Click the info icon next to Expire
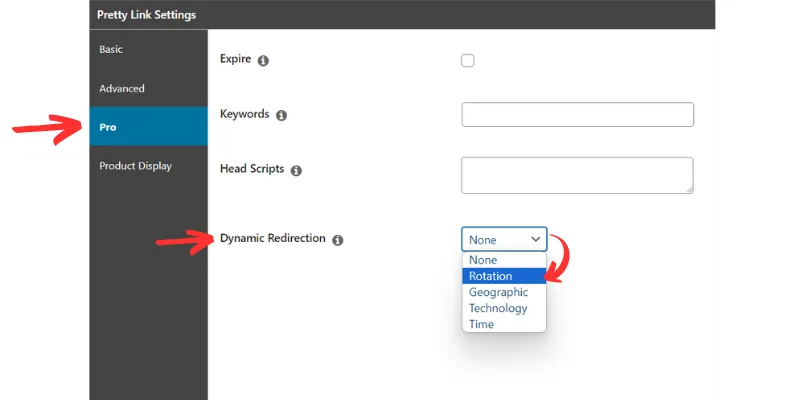Image resolution: width=800 pixels, height=400 pixels. tap(263, 61)
